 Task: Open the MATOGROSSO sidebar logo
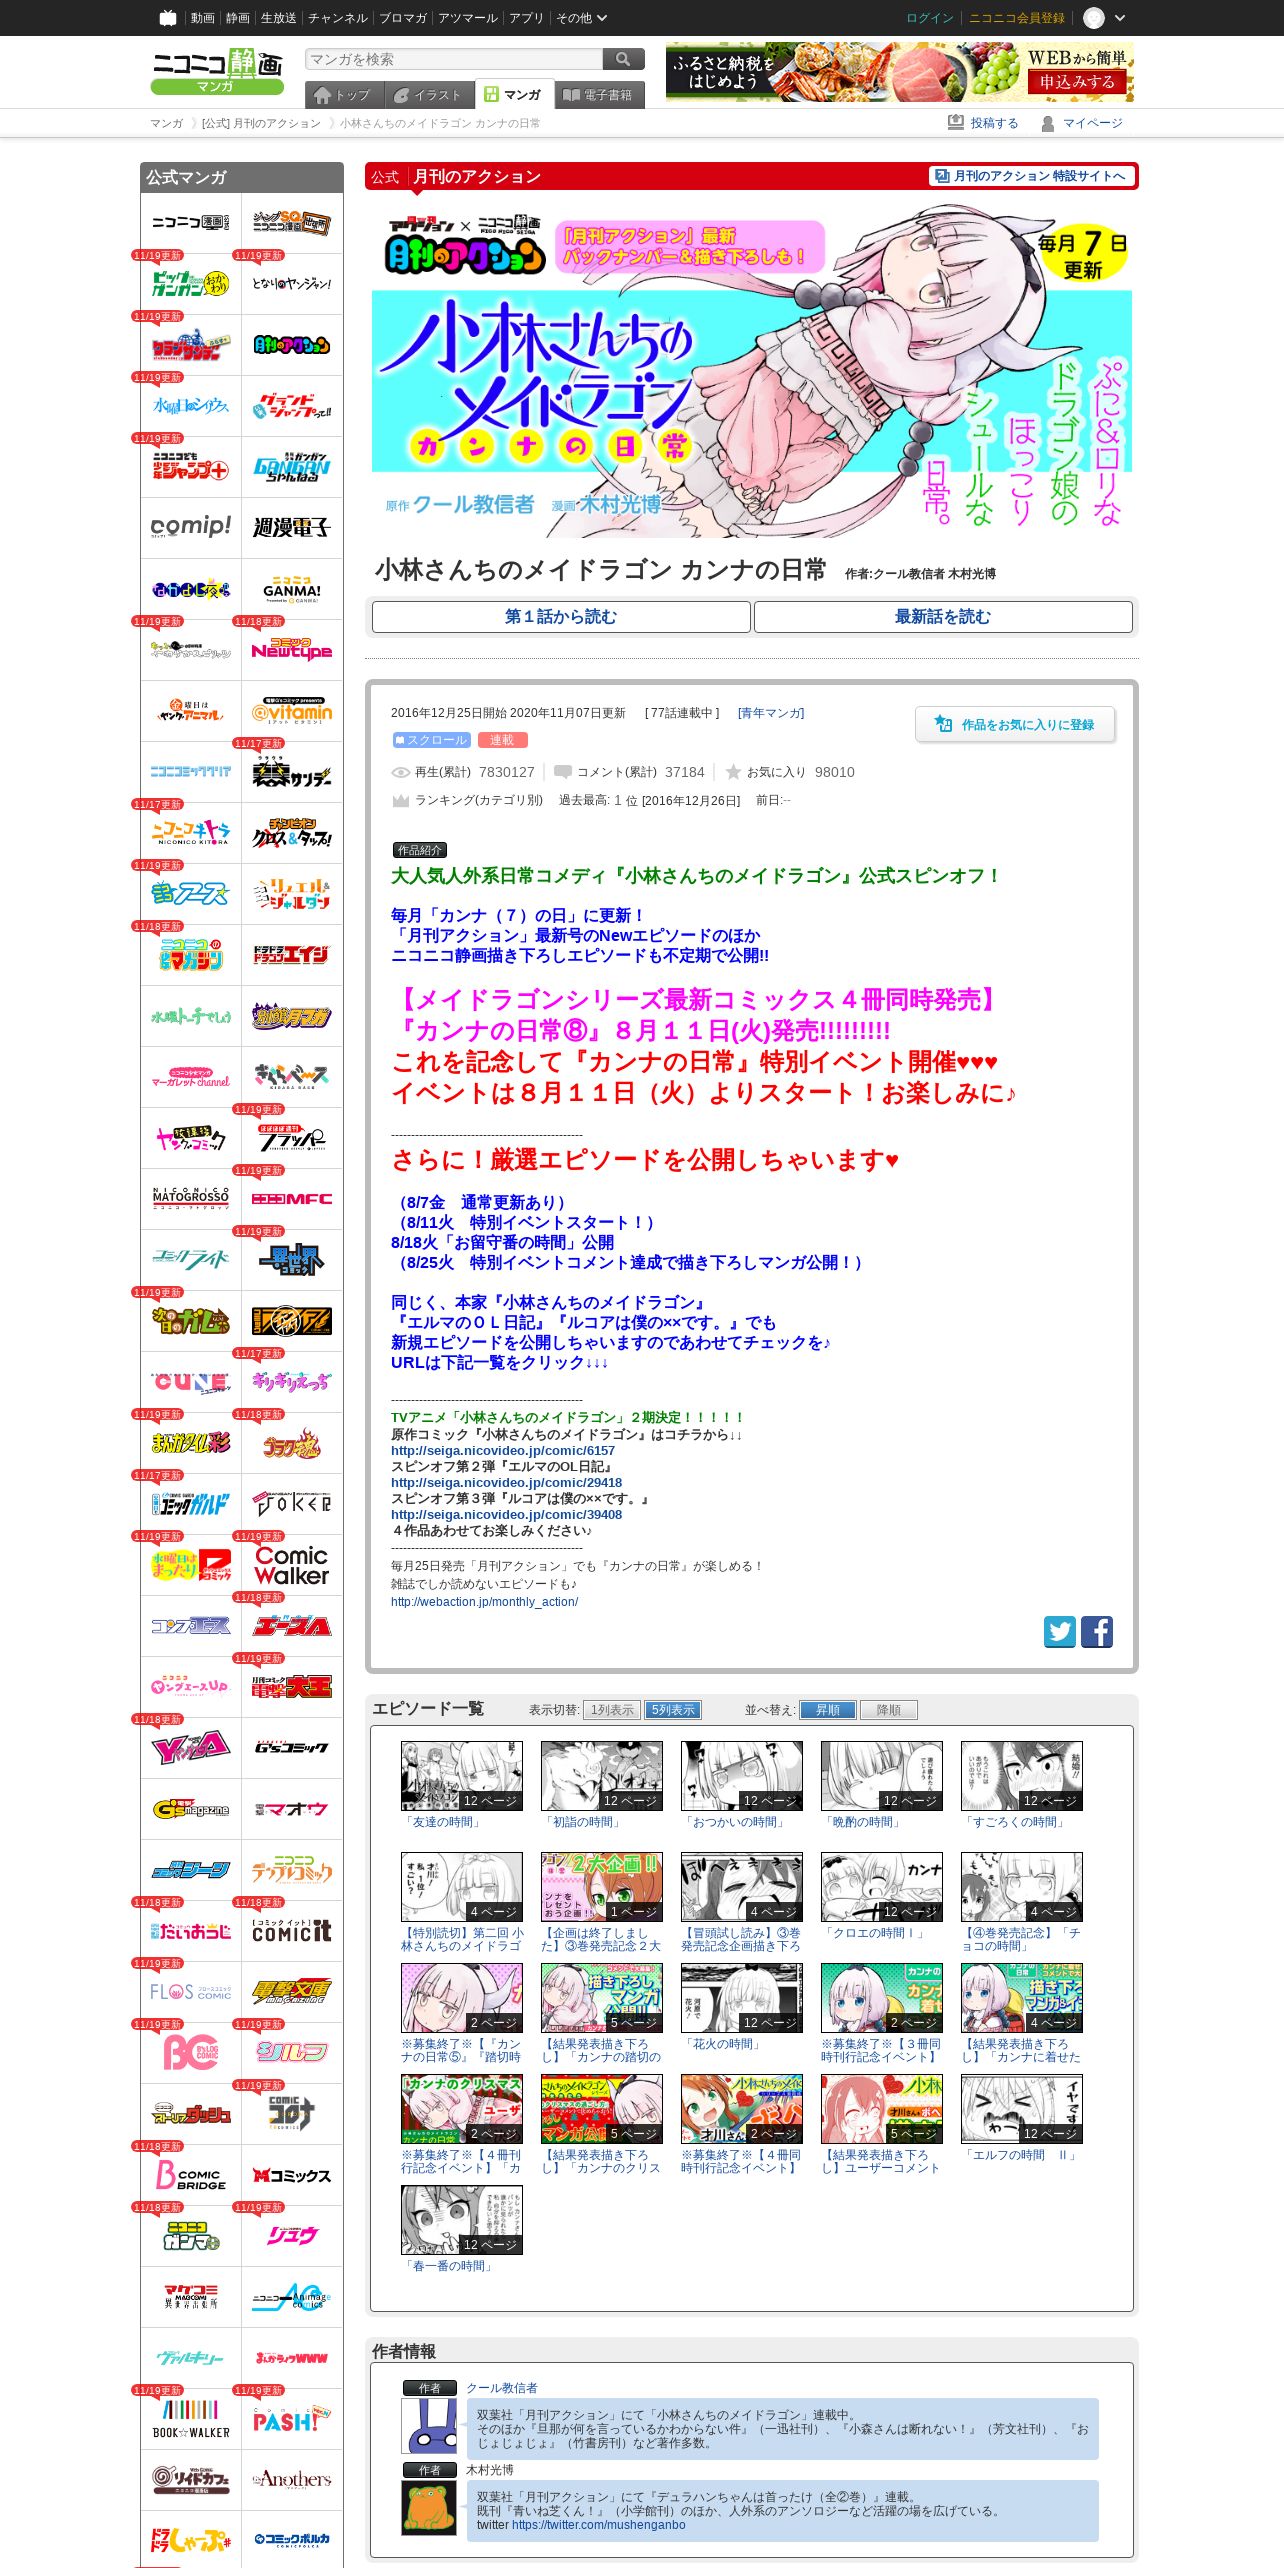coord(191,1198)
